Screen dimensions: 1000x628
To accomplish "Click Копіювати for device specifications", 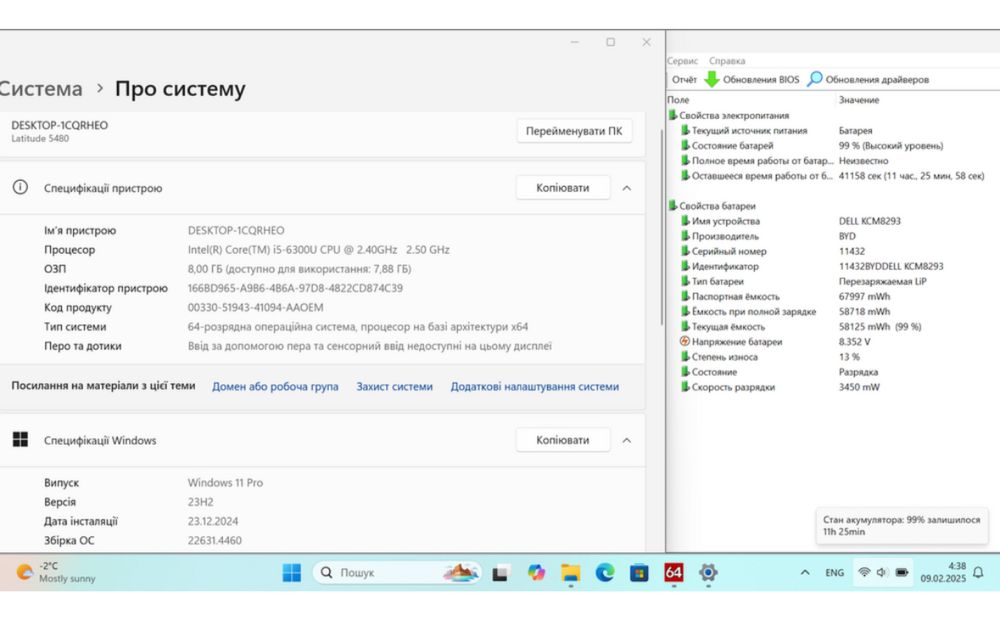I will (562, 188).
